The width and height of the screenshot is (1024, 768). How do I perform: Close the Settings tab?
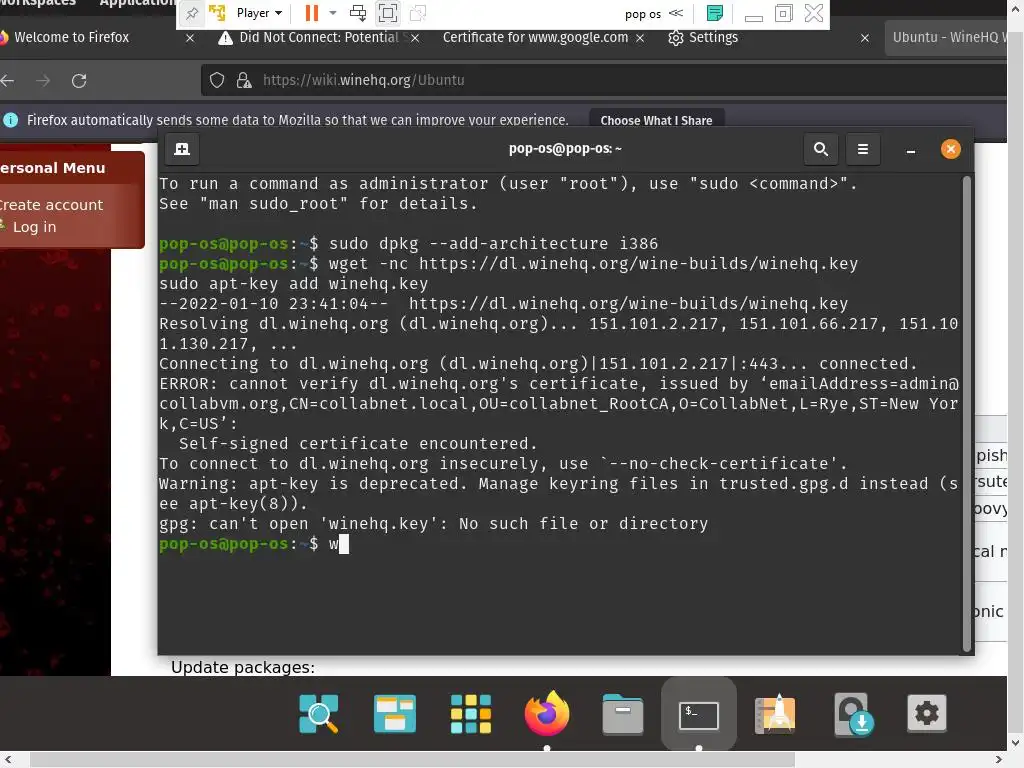865,38
